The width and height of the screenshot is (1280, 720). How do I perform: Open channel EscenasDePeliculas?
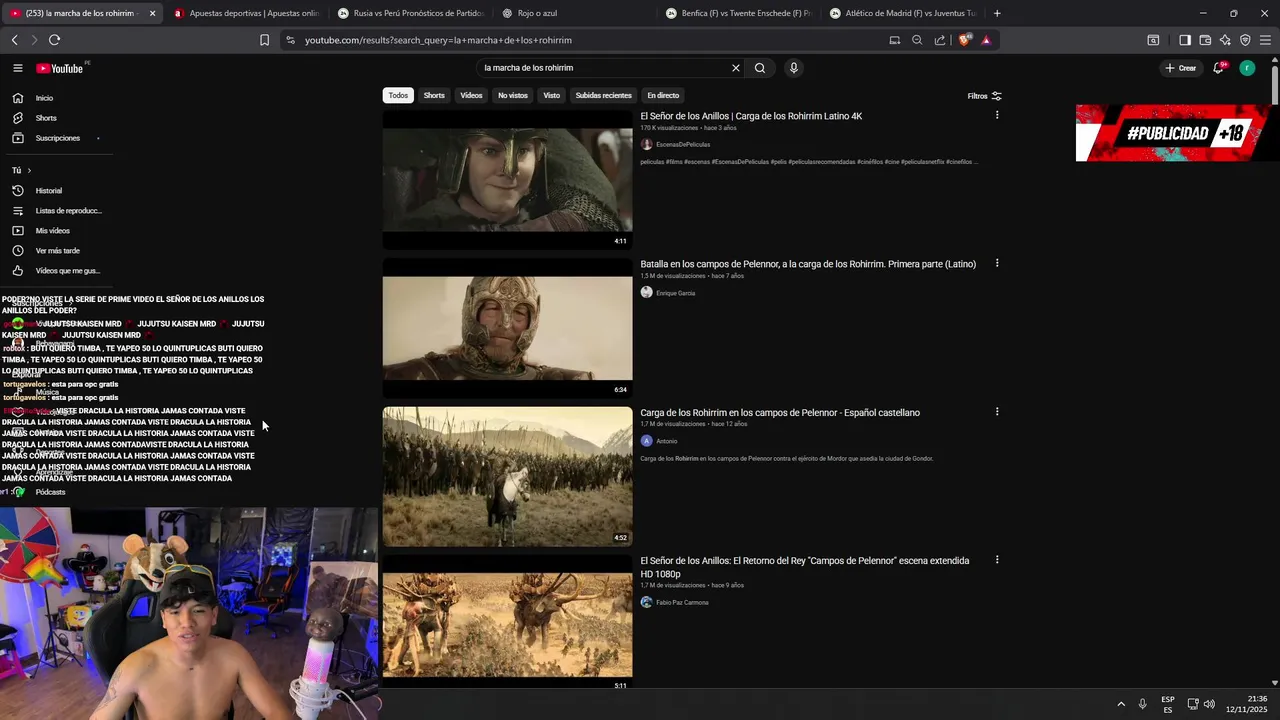[x=683, y=144]
